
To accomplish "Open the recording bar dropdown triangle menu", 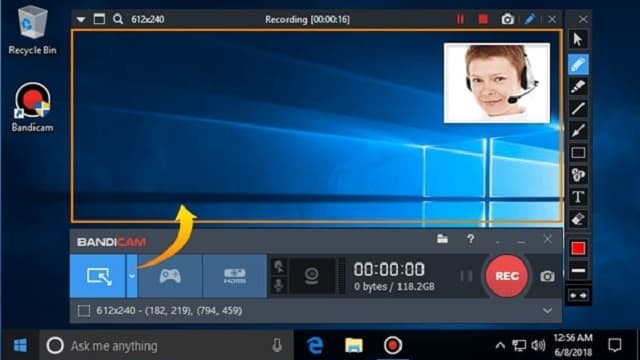I will coord(81,19).
